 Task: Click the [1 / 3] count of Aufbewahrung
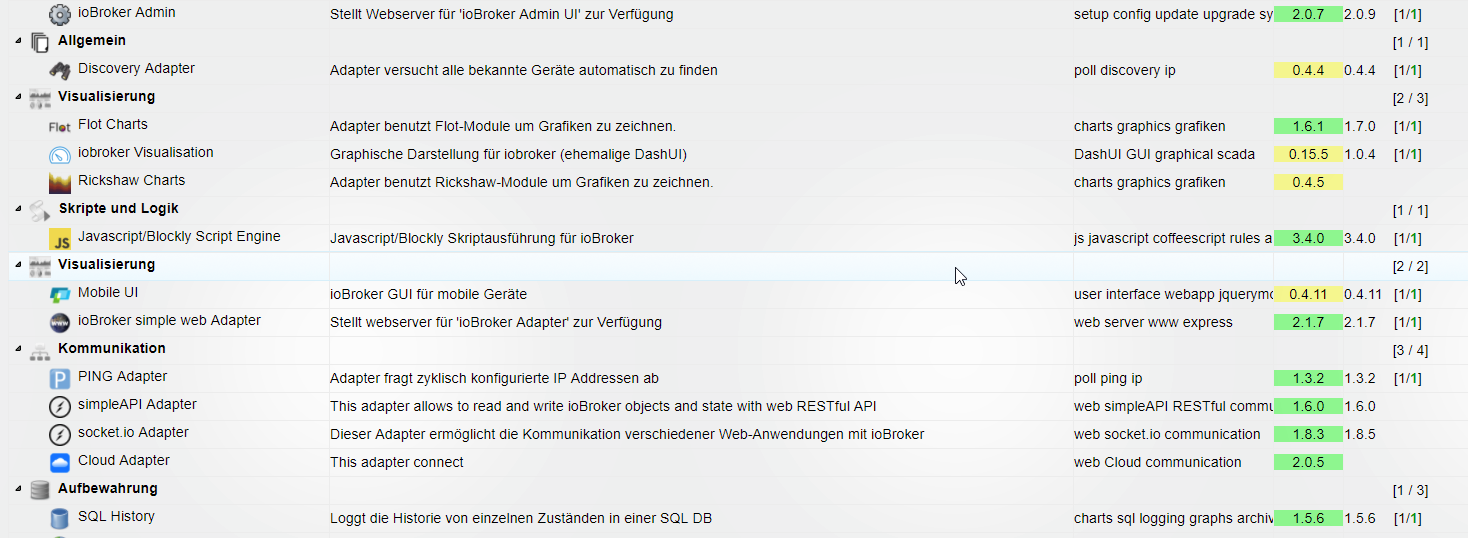click(1410, 490)
